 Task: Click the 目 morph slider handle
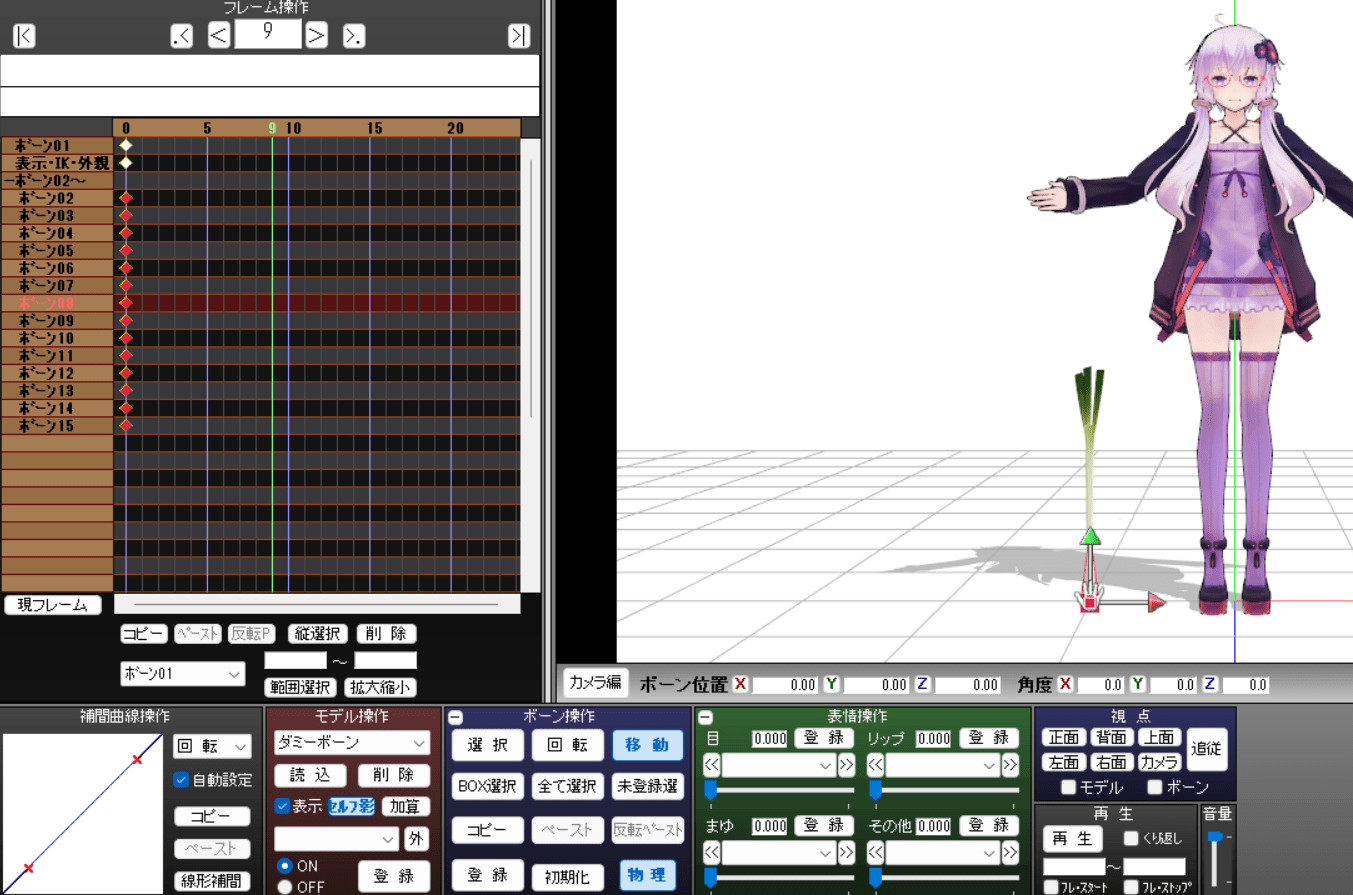[710, 790]
